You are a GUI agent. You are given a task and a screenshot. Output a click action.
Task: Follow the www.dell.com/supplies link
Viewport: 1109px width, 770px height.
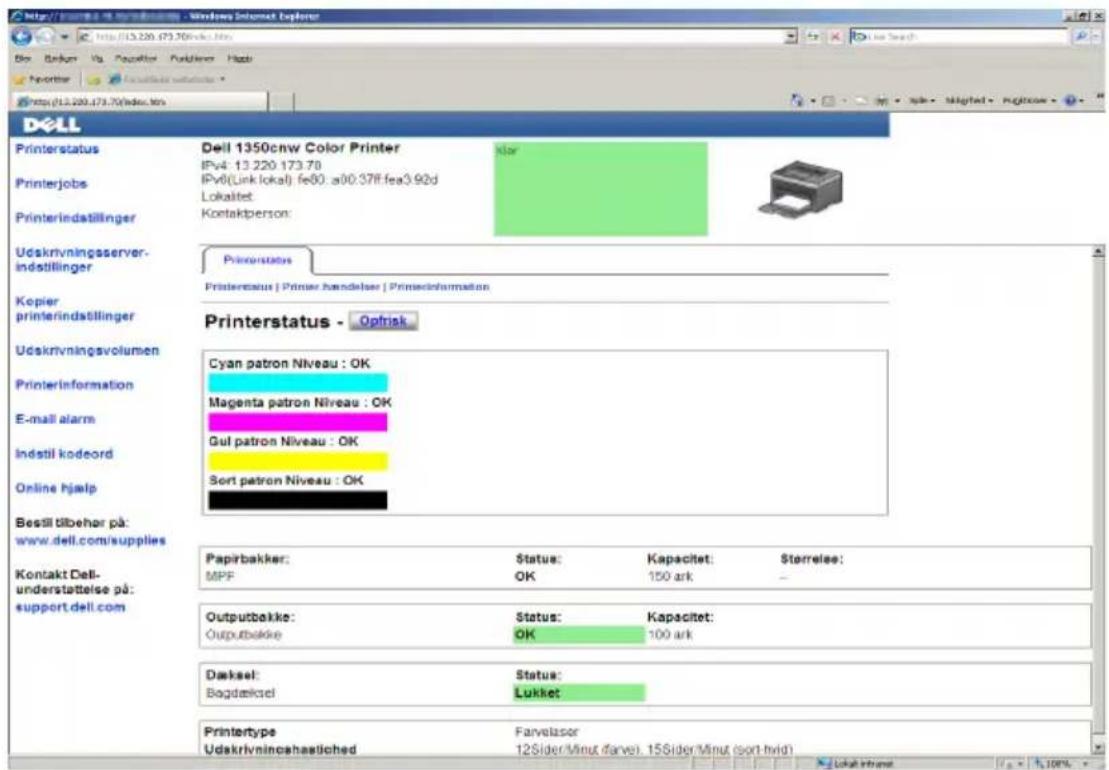tap(91, 540)
